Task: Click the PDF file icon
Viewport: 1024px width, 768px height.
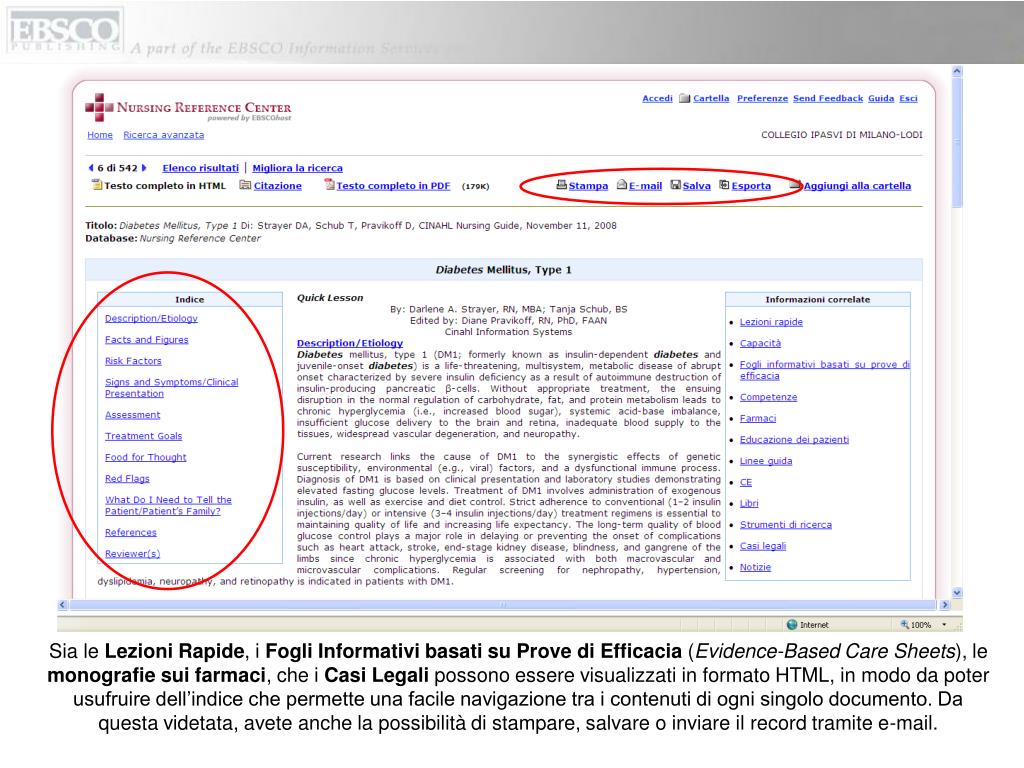Action: pos(329,185)
